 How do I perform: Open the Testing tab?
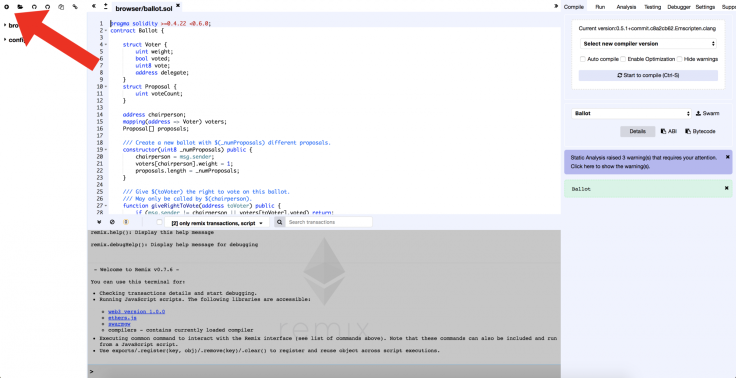(x=652, y=7)
